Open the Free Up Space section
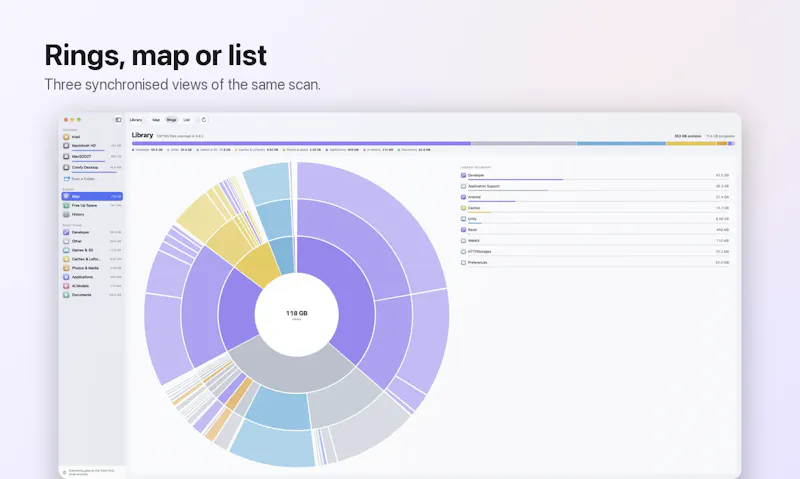 coord(92,205)
